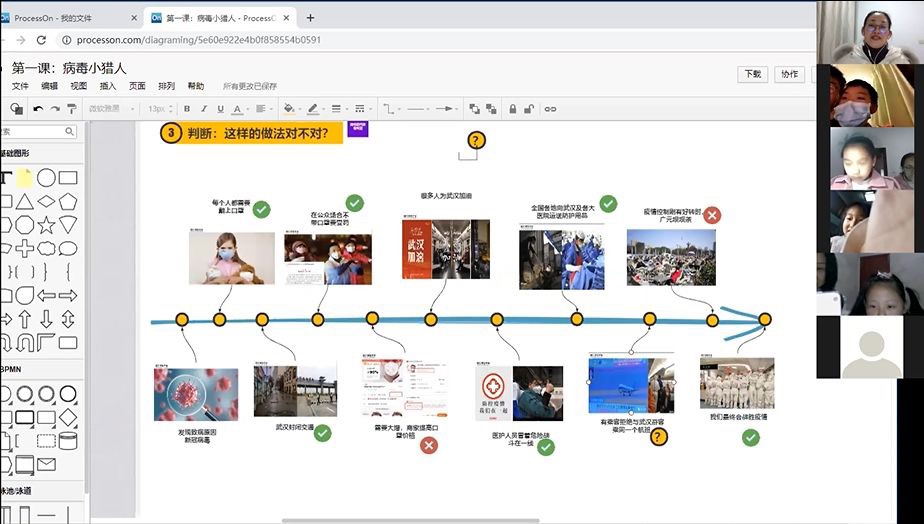The image size is (924, 524).
Task: Choose the left arrow block shape
Action: [46, 295]
